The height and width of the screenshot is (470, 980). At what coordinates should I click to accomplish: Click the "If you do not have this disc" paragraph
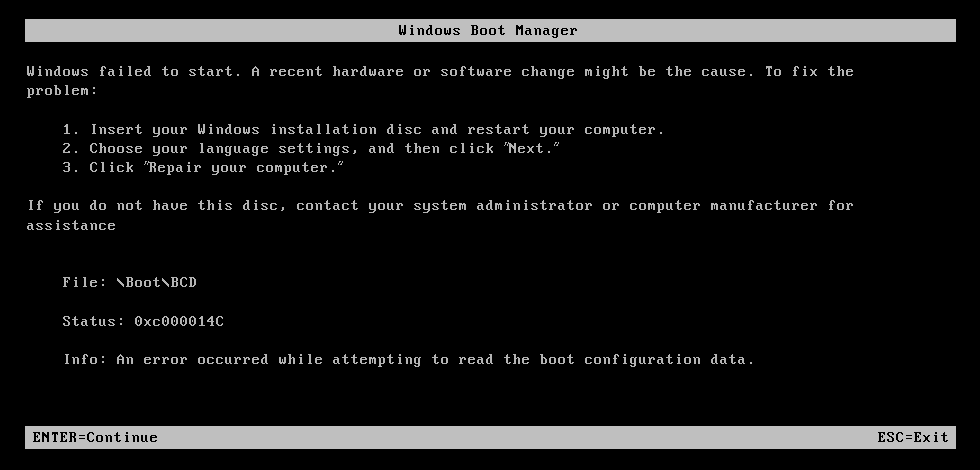point(440,215)
